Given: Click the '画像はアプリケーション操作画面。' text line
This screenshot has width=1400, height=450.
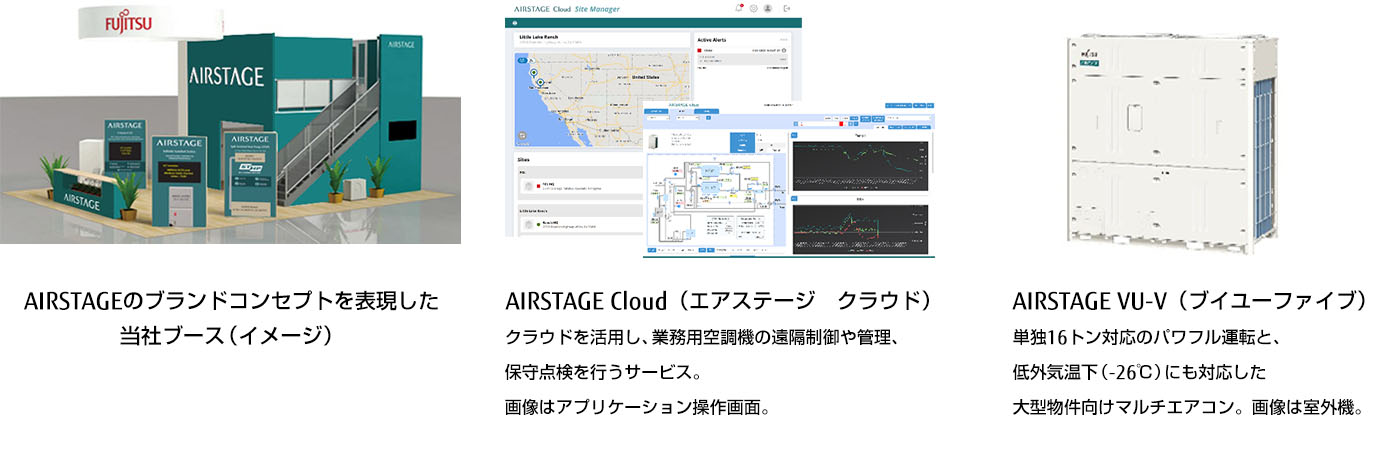Looking at the screenshot, I should click(x=638, y=407).
